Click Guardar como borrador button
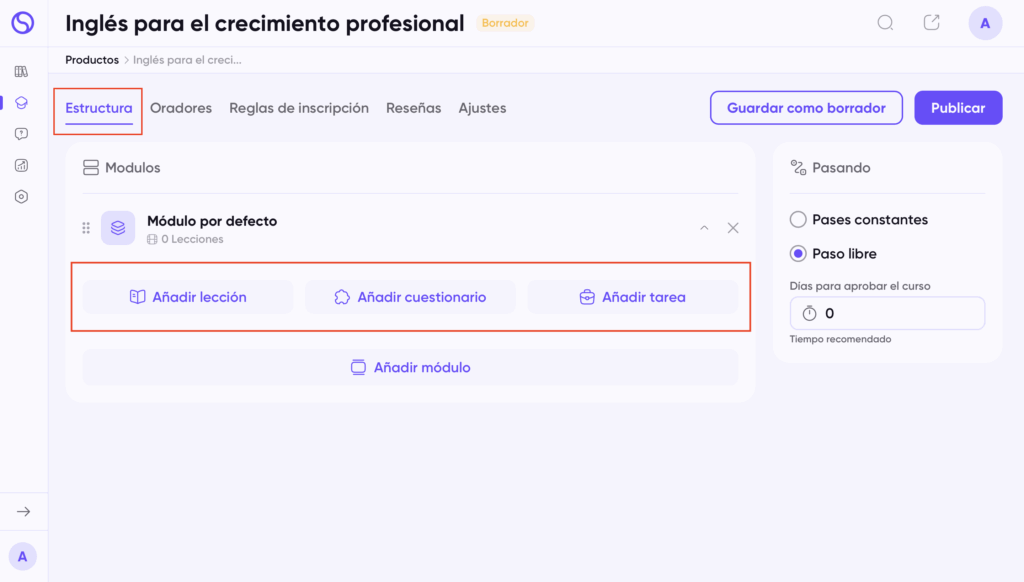Screen dimensions: 1024x582 (806, 108)
